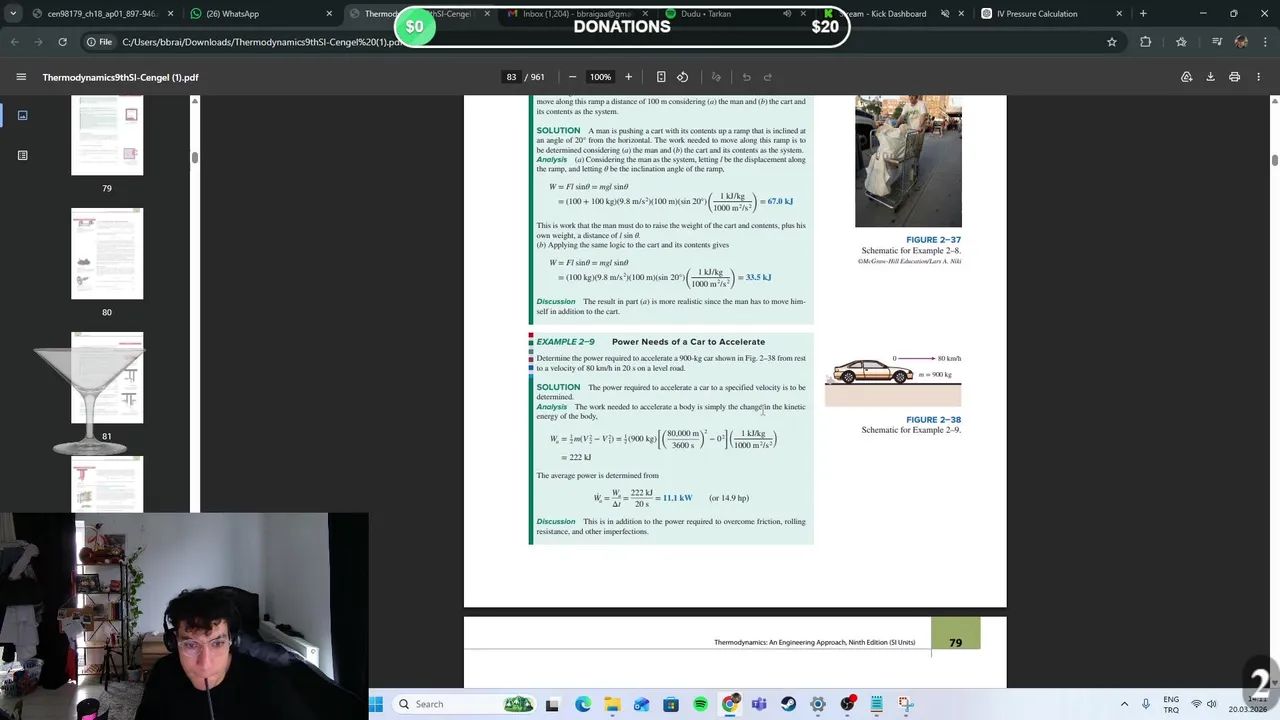The height and width of the screenshot is (720, 1280).
Task: Show thumbnails view in the sidebar
Action: [x=22, y=115]
